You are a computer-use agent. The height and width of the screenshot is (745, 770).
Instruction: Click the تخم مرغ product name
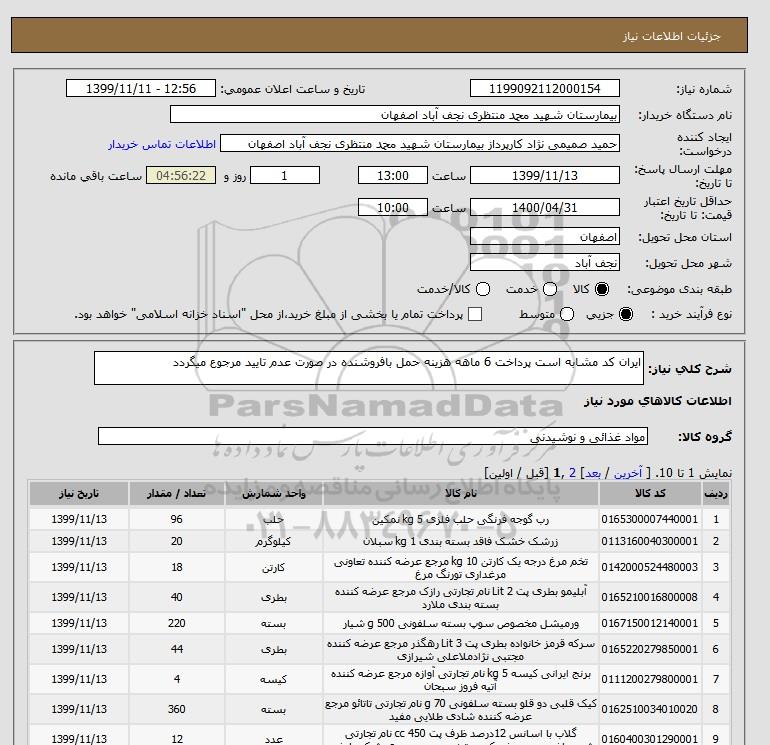(461, 567)
